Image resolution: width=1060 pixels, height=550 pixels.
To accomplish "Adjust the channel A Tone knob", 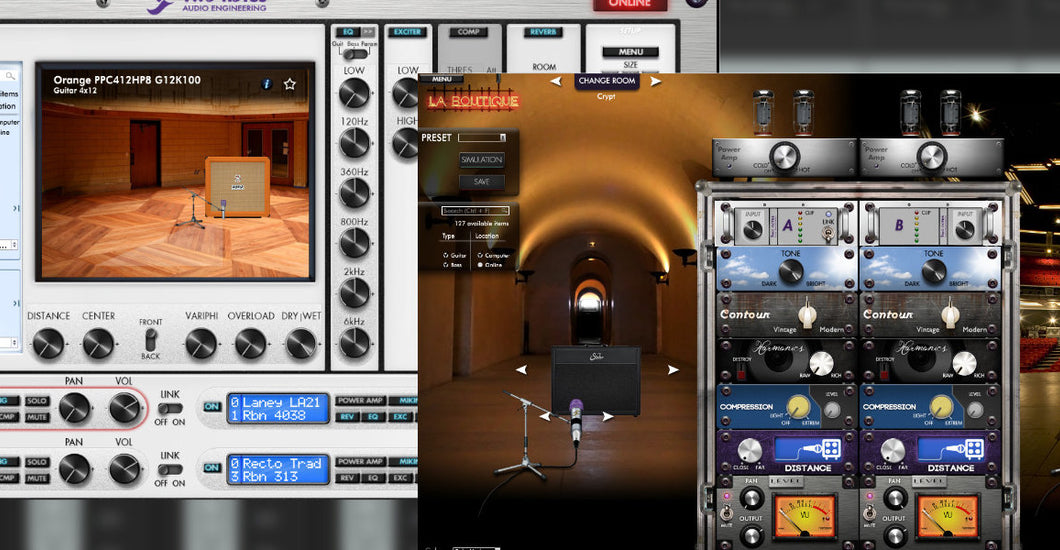I will (791, 271).
